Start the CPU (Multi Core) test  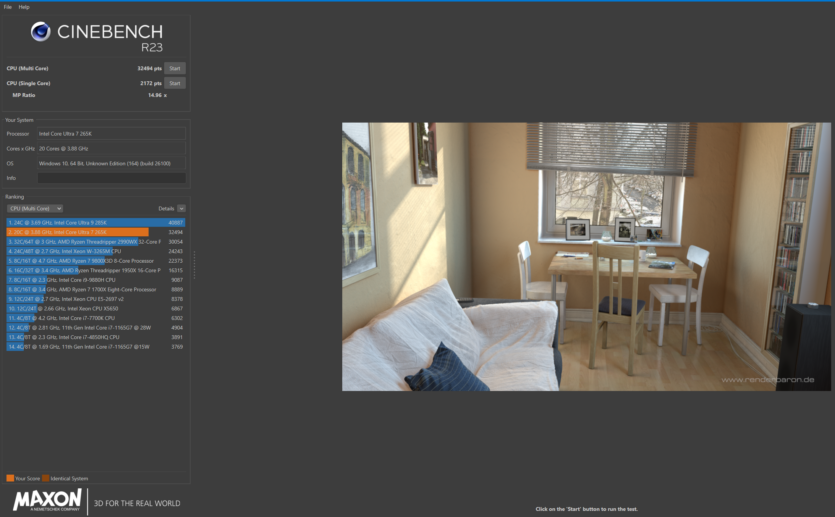point(175,68)
